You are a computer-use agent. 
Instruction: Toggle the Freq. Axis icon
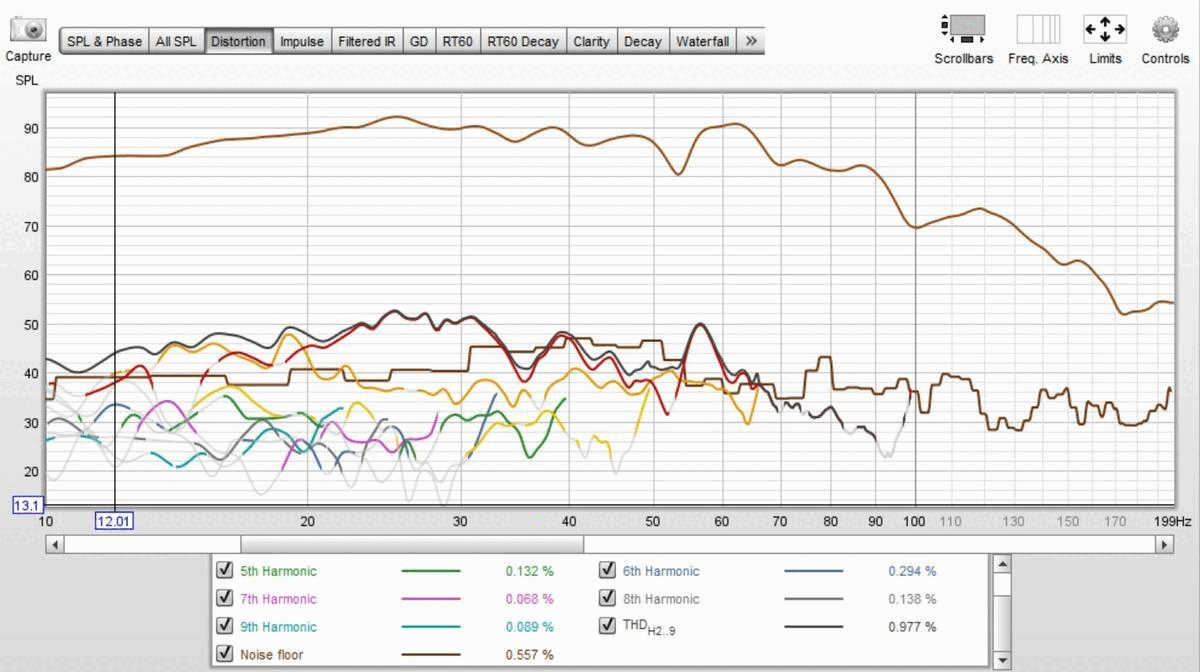[x=1038, y=28]
